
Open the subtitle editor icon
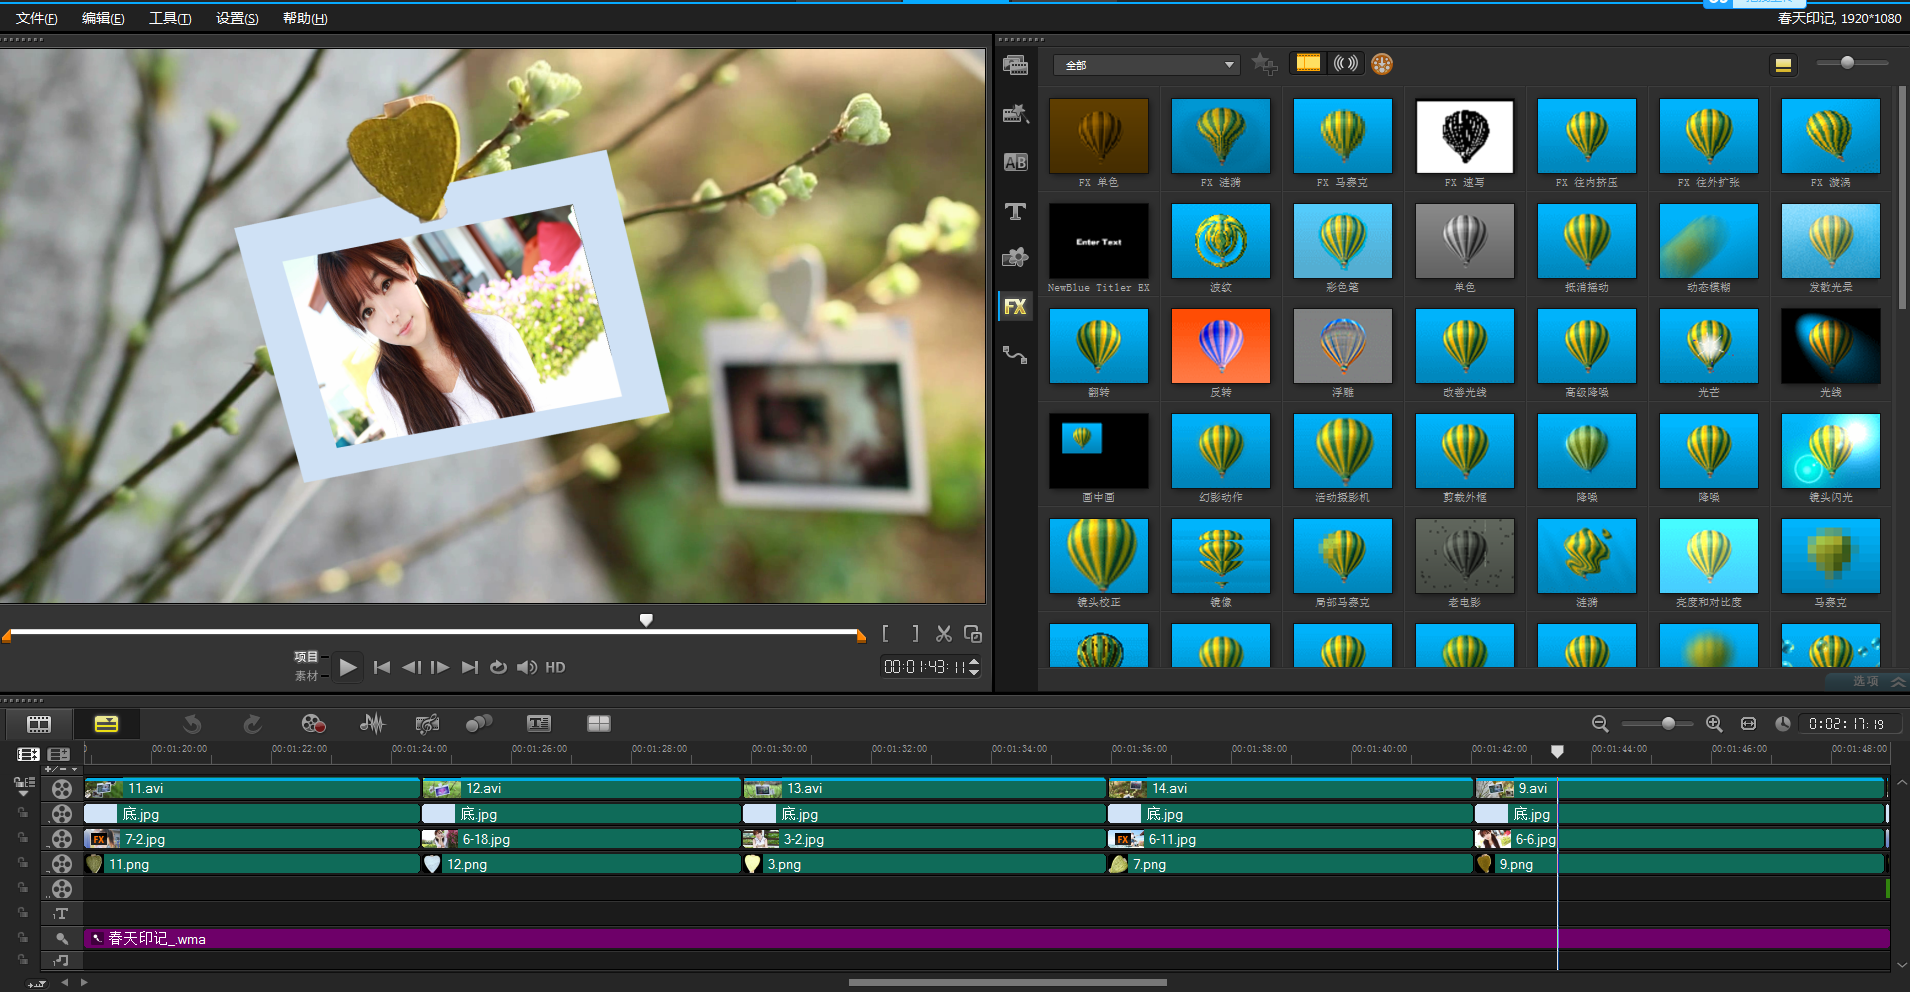539,723
